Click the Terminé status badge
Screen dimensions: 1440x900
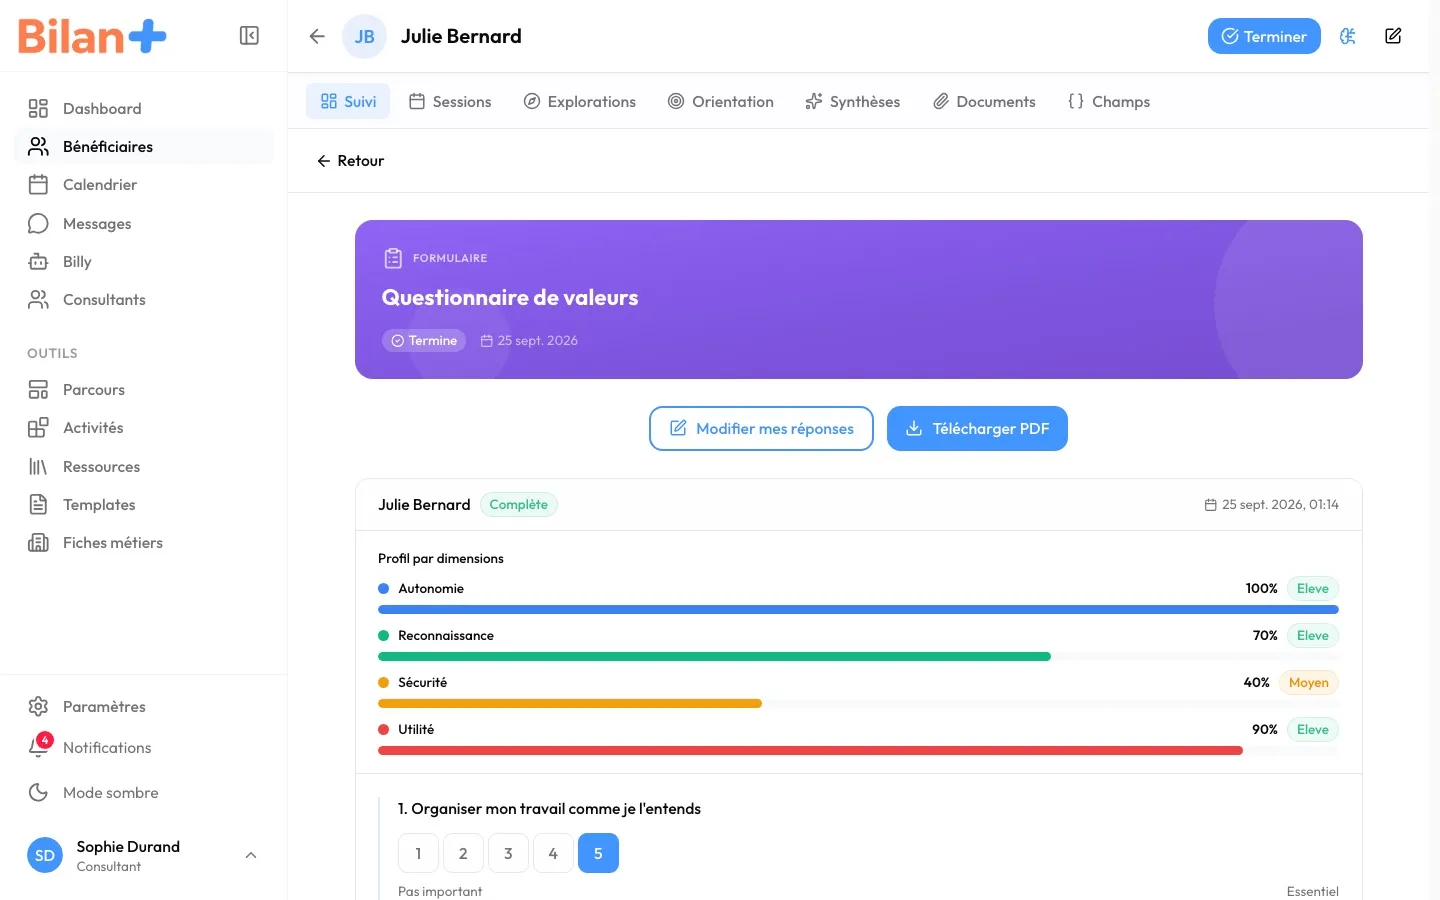tap(424, 341)
